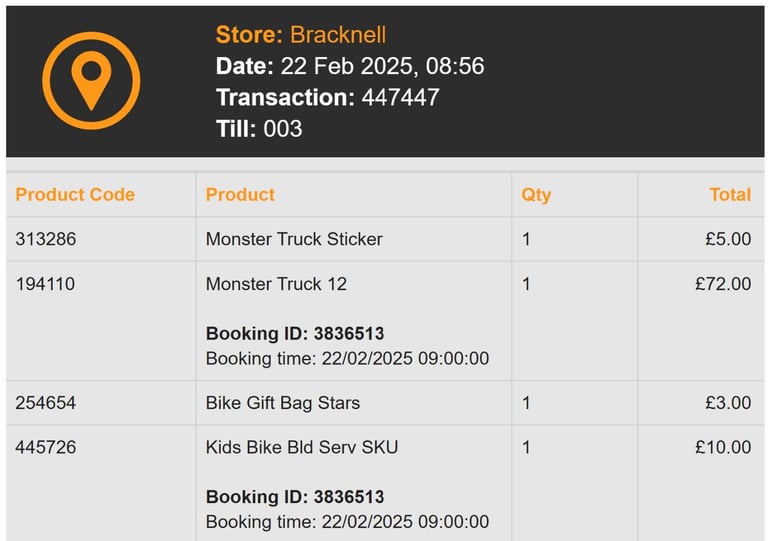Screen dimensions: 768x541
Task: Click the orange location pin icon
Action: [x=91, y=81]
